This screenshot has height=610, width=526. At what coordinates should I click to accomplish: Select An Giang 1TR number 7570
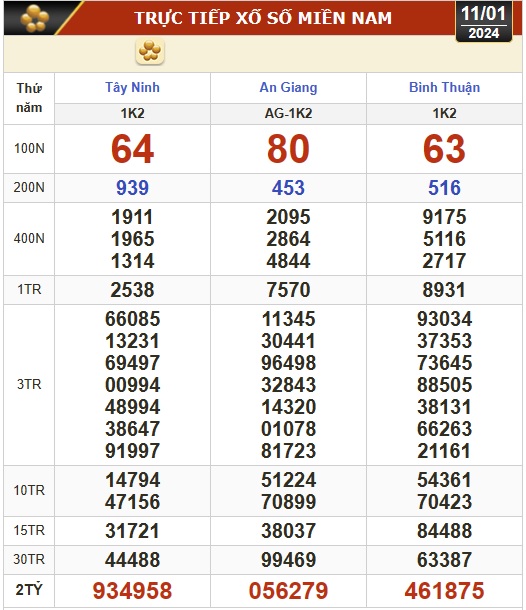[x=288, y=290]
